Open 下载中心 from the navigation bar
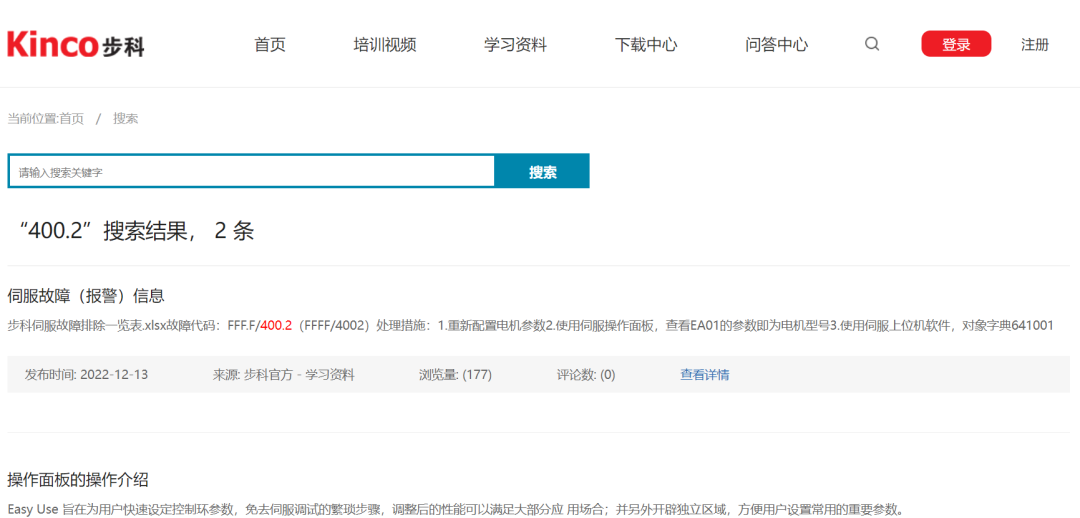The image size is (1080, 518). (646, 45)
